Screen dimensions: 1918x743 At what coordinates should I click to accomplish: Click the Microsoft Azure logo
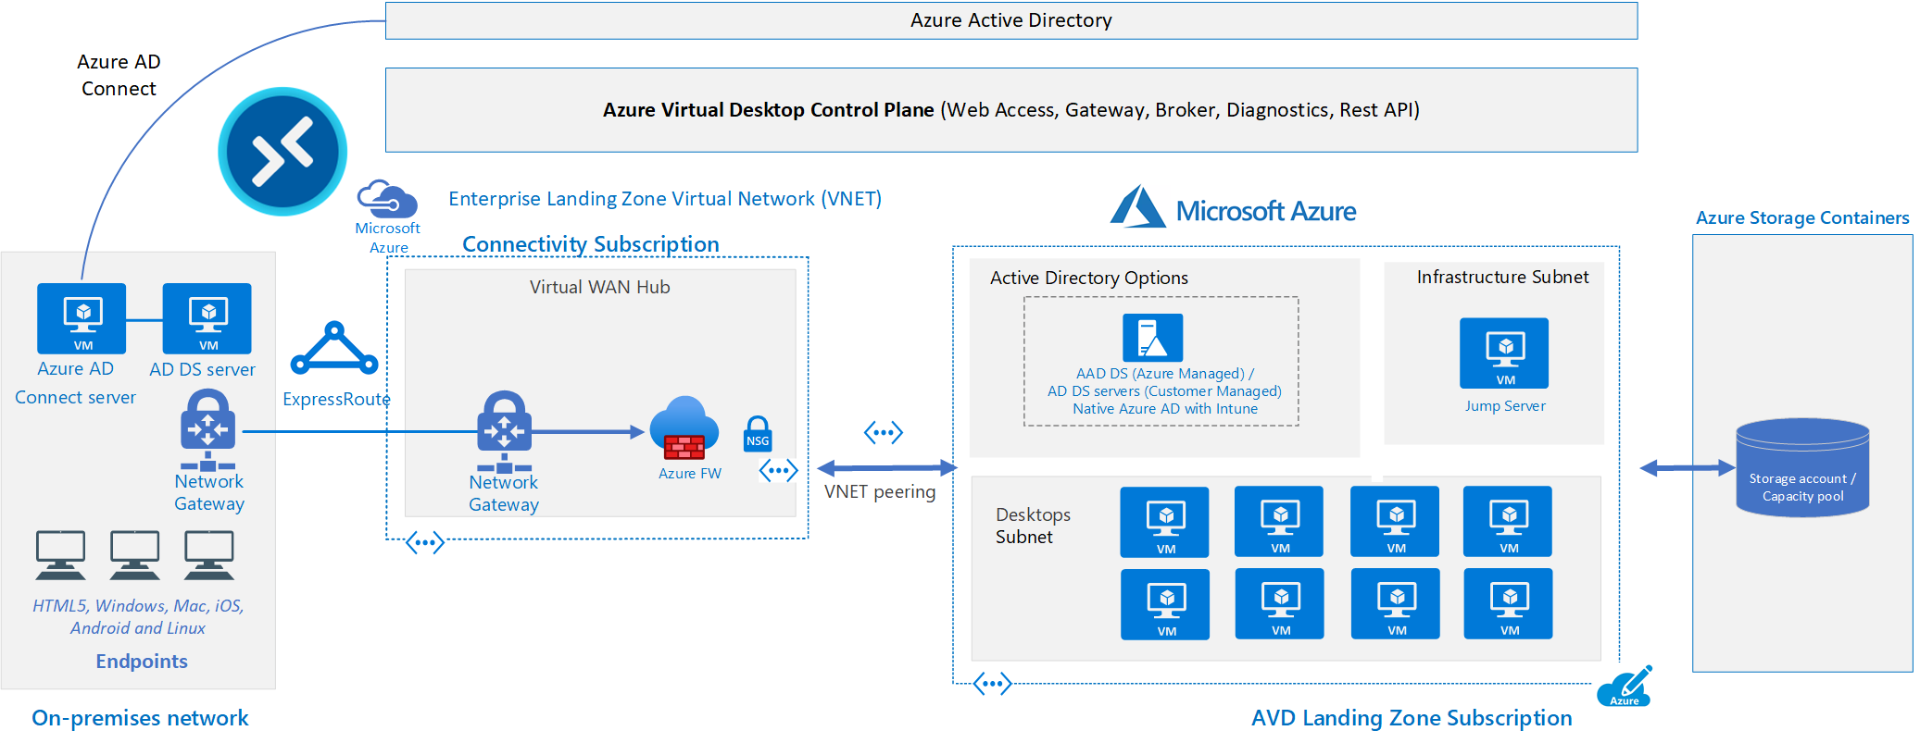[1234, 210]
